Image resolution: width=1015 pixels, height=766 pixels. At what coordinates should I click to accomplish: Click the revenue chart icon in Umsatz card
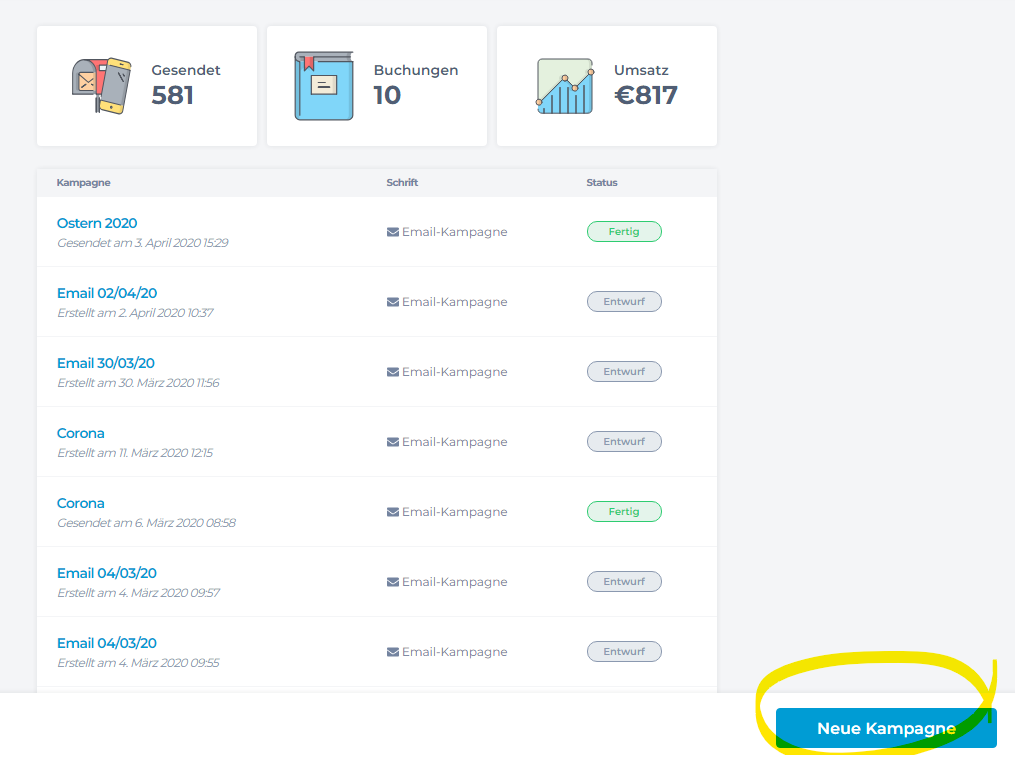564,86
